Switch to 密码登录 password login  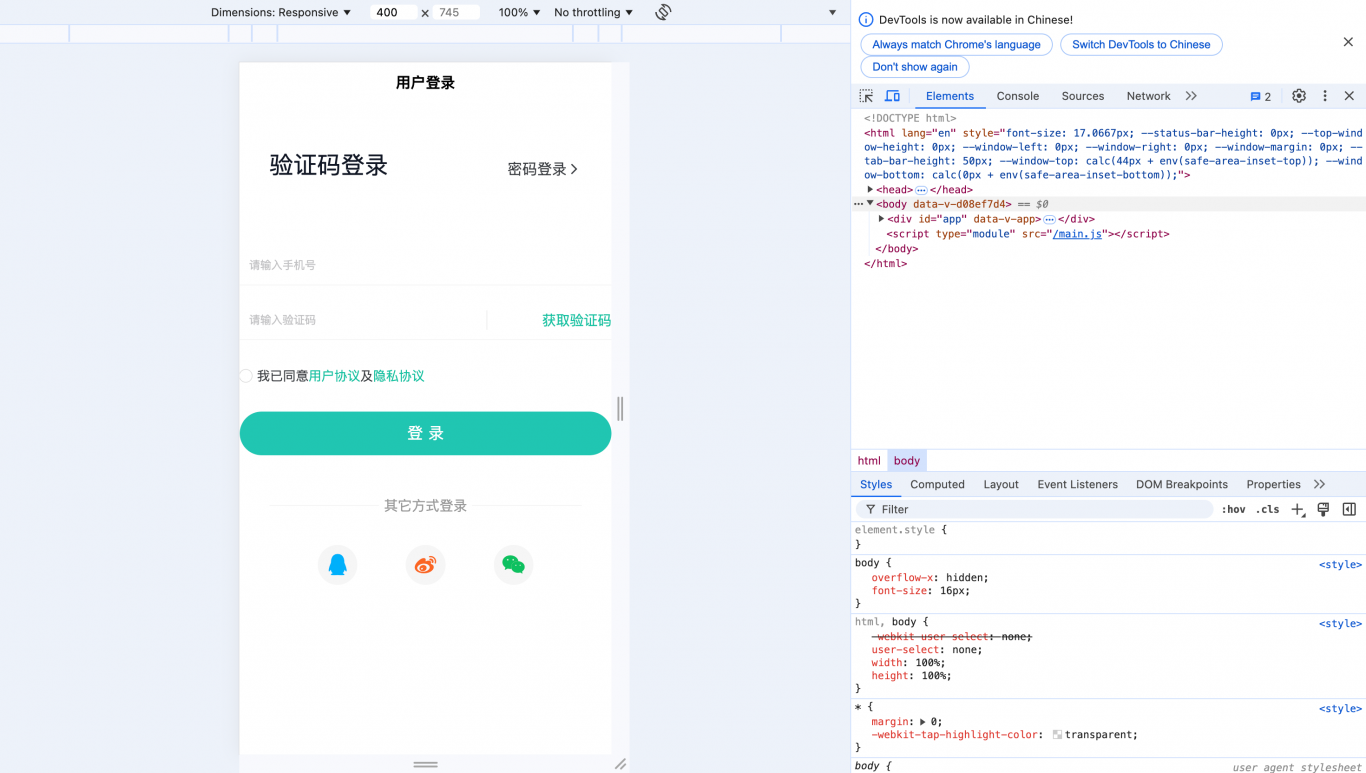pos(543,169)
